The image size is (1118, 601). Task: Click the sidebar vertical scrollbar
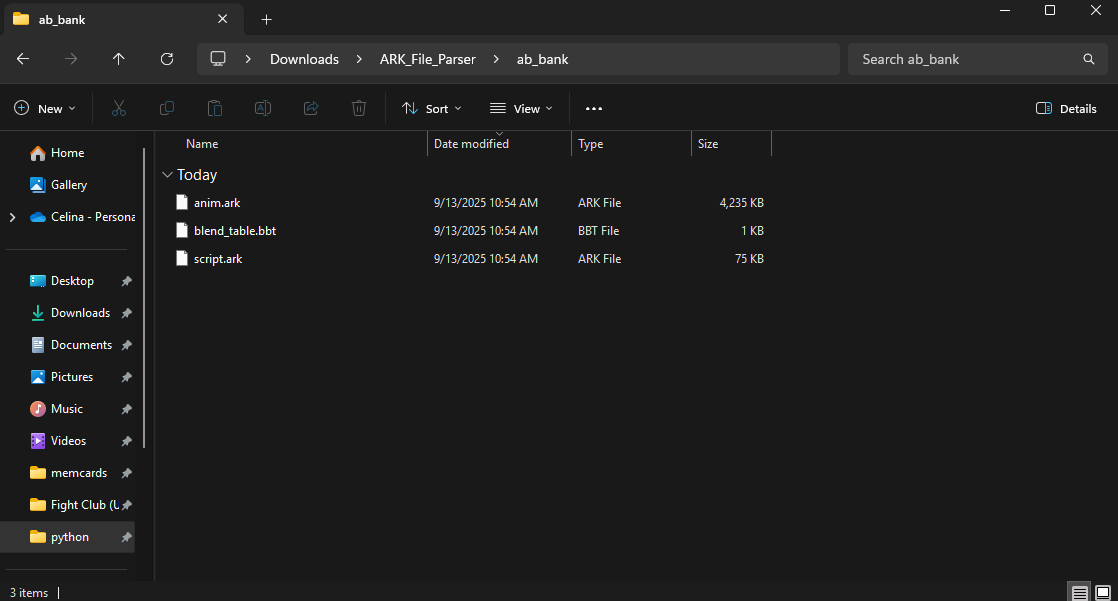tap(144, 298)
